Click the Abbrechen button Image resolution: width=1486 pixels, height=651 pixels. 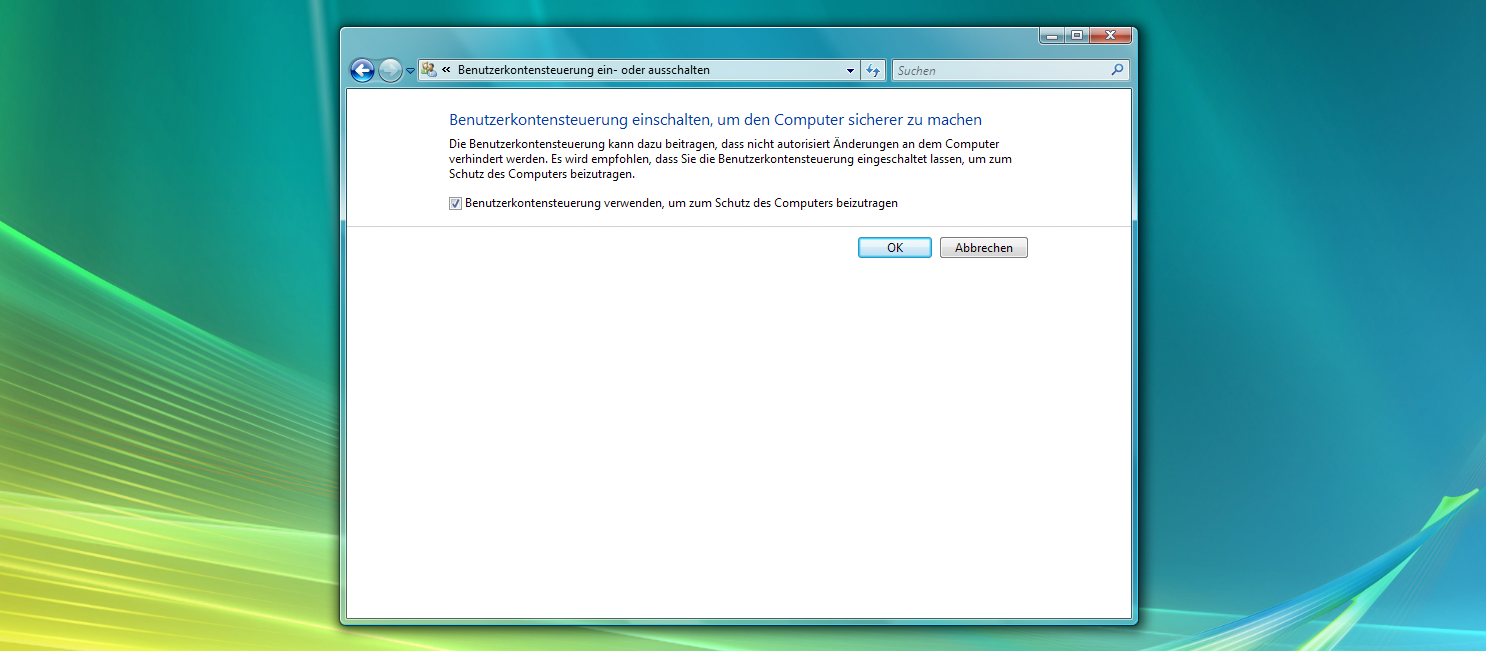(984, 248)
